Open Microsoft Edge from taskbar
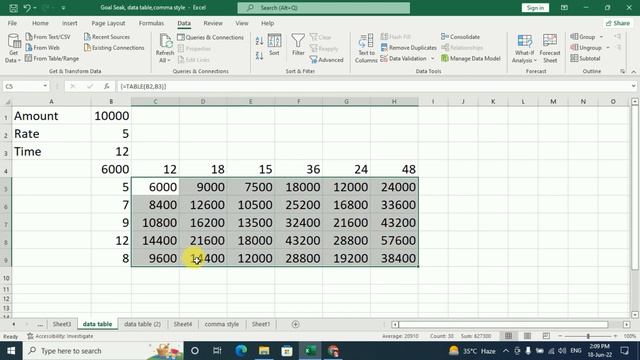This screenshot has width=640, height=360. pos(241,351)
